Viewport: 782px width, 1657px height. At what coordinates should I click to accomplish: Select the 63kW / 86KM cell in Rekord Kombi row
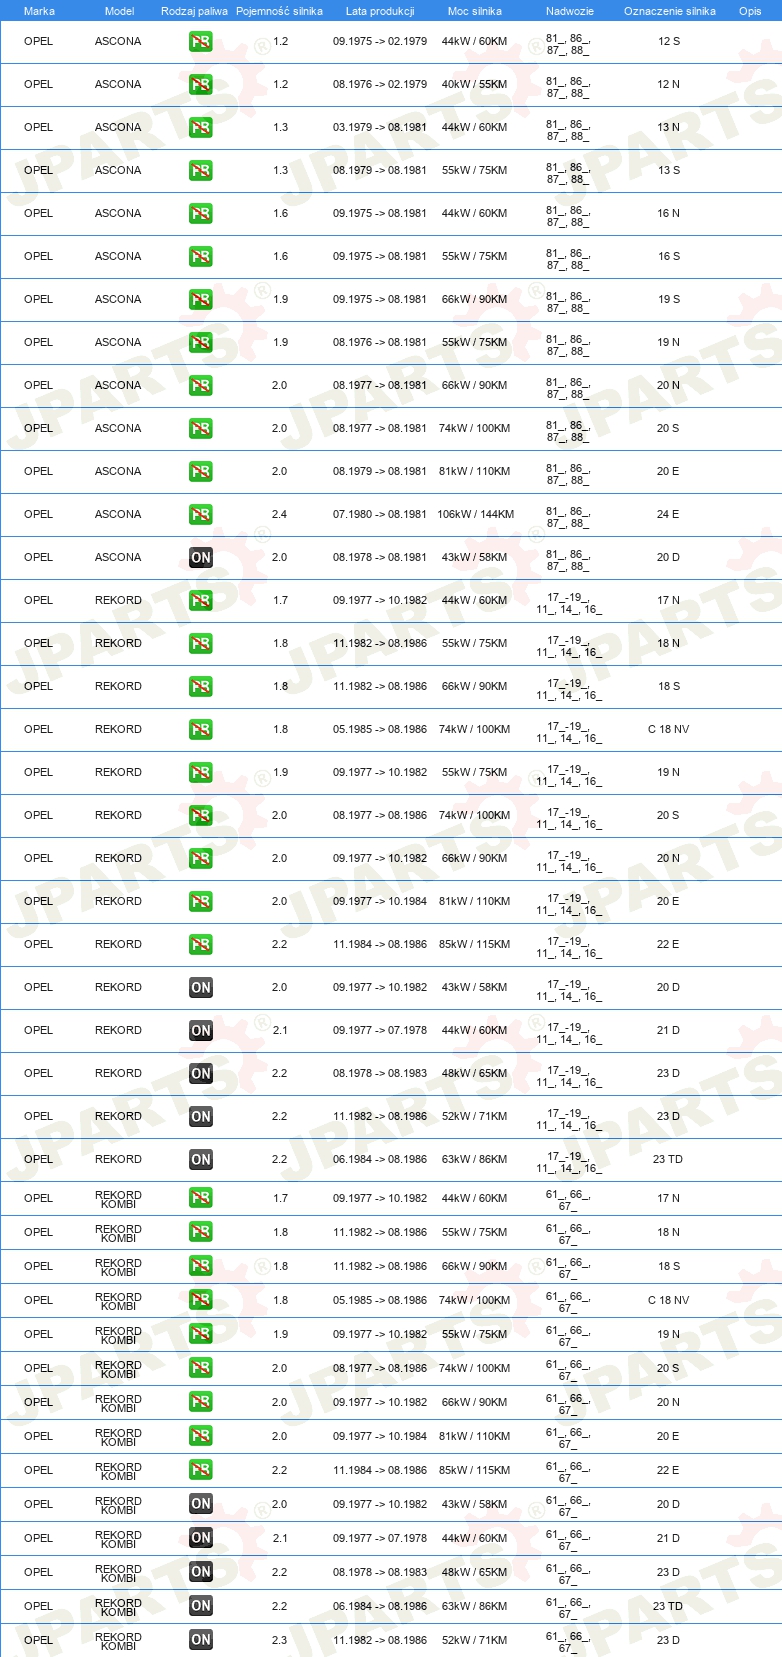click(x=474, y=1606)
